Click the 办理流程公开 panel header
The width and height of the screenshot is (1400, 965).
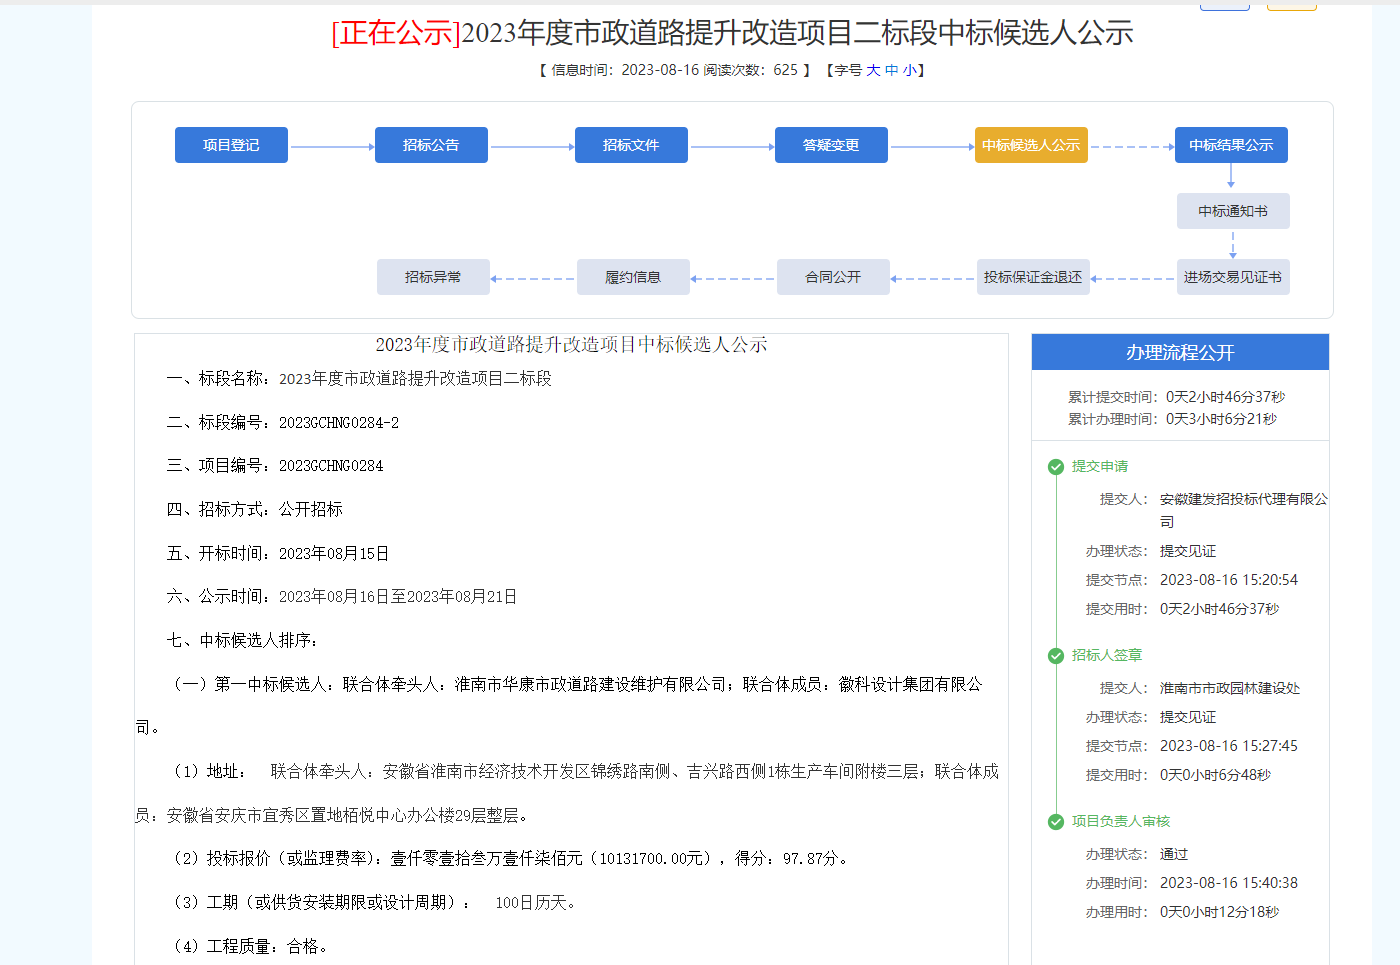[1180, 352]
